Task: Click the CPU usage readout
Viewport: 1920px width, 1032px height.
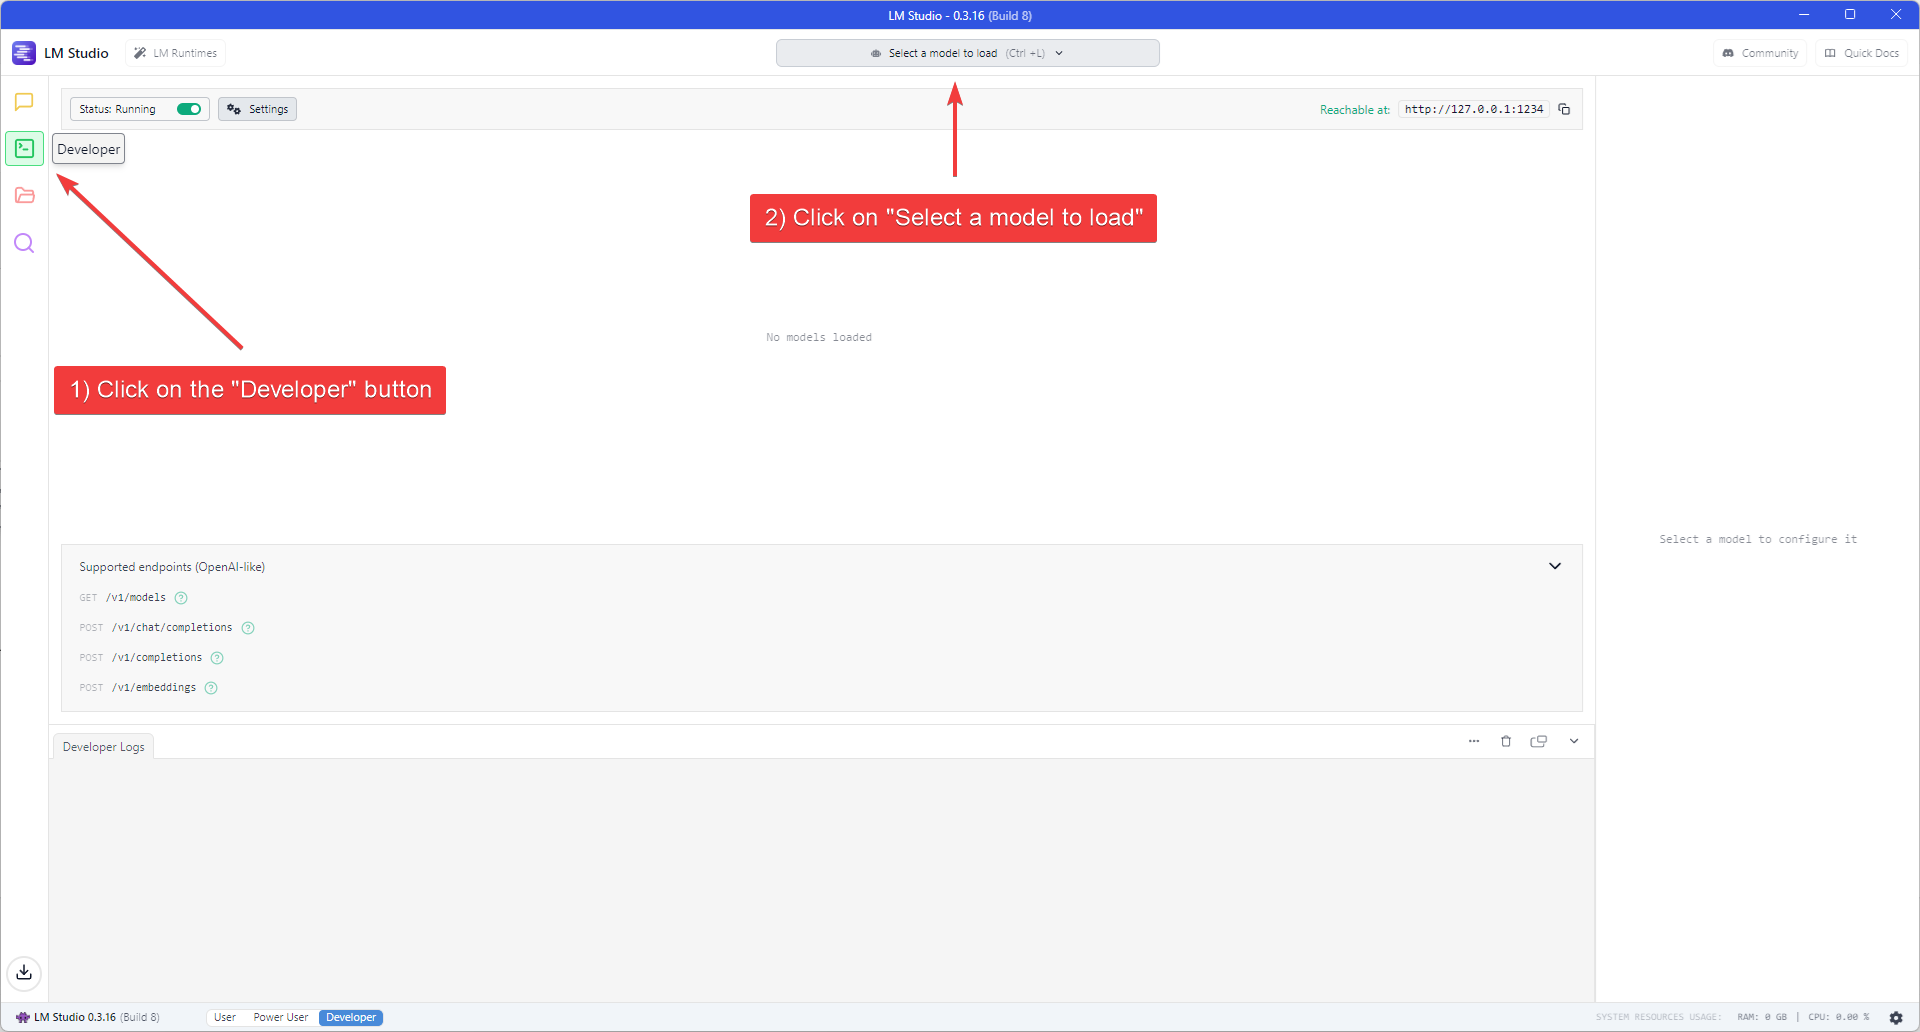Action: pyautogui.click(x=1838, y=1017)
